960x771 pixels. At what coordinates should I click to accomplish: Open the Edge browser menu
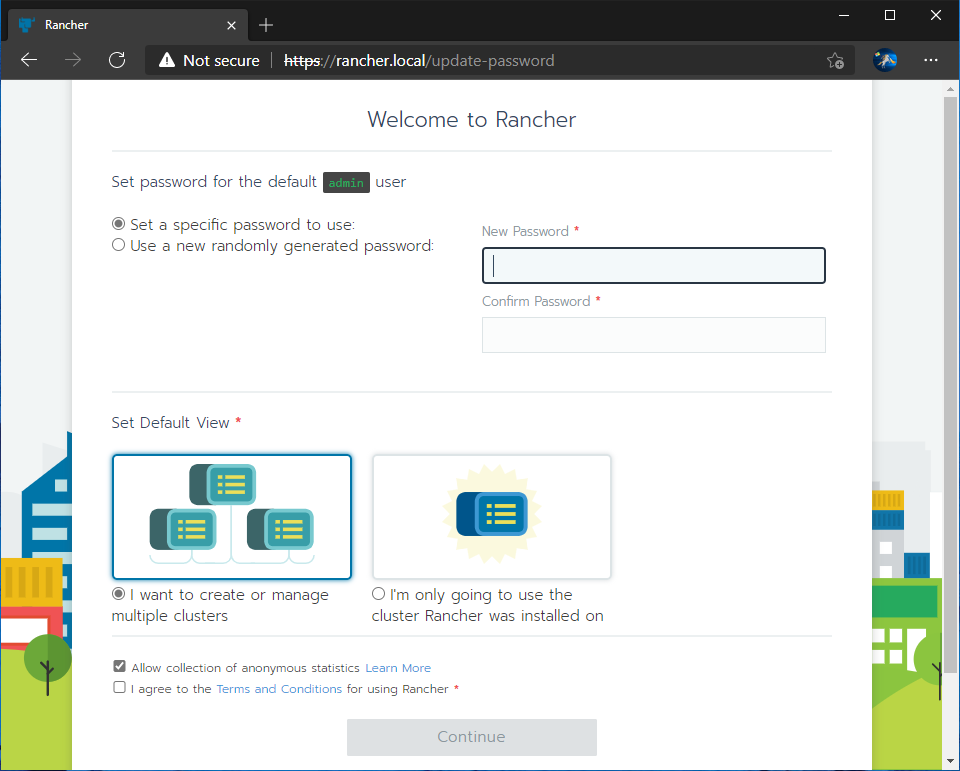pos(931,60)
